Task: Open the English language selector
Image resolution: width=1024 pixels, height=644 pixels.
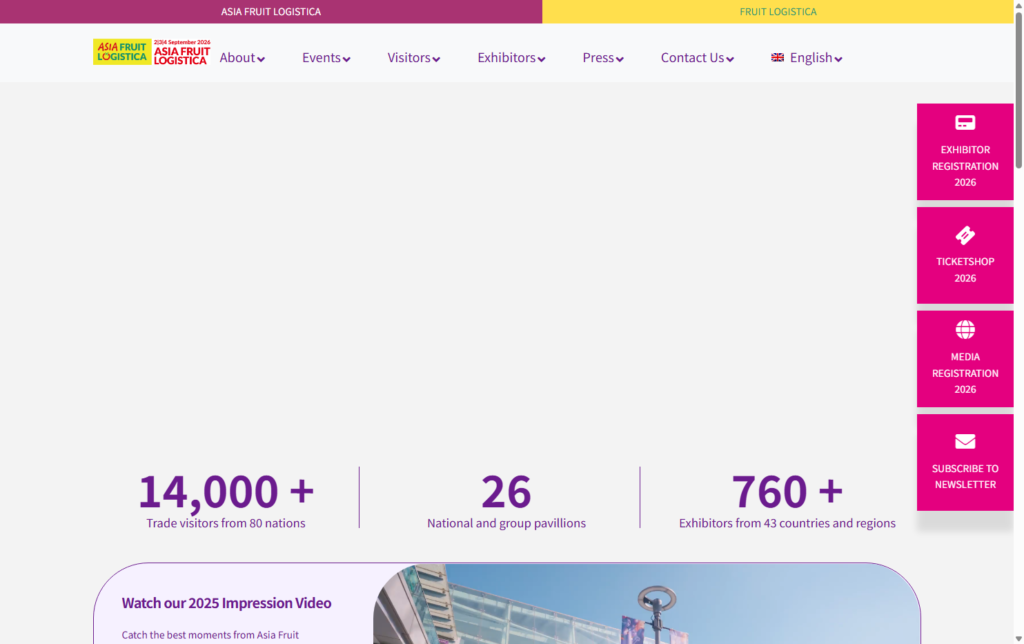Action: 815,58
